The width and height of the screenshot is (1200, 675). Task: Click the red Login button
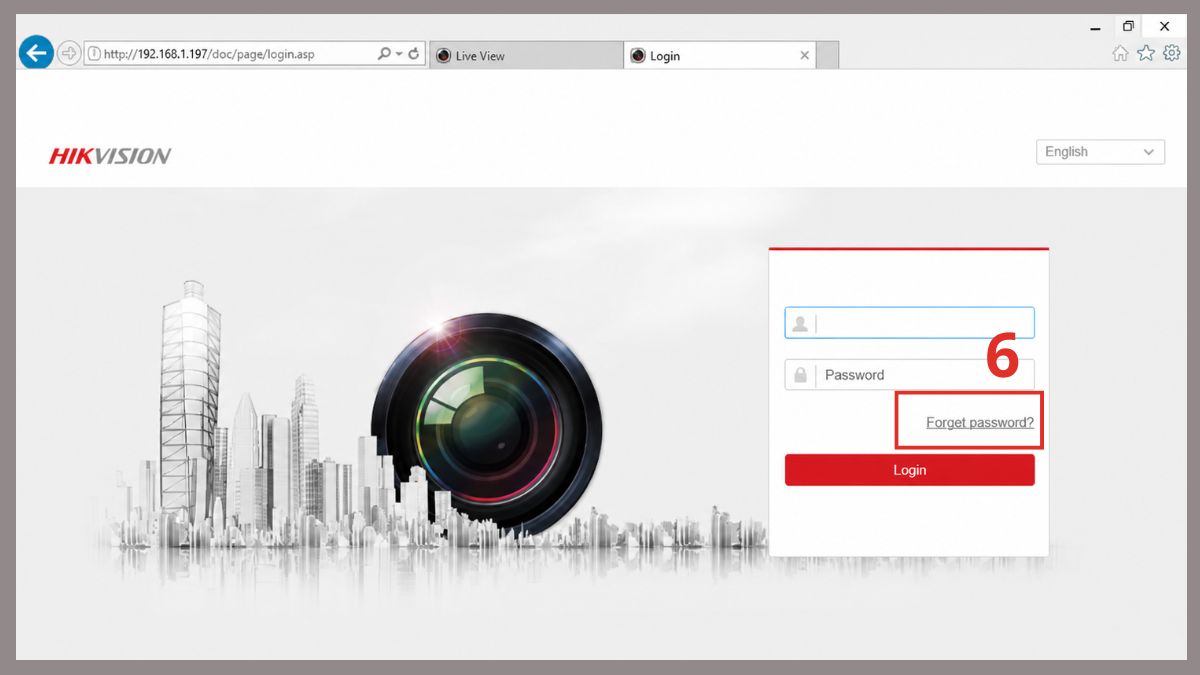(x=909, y=470)
